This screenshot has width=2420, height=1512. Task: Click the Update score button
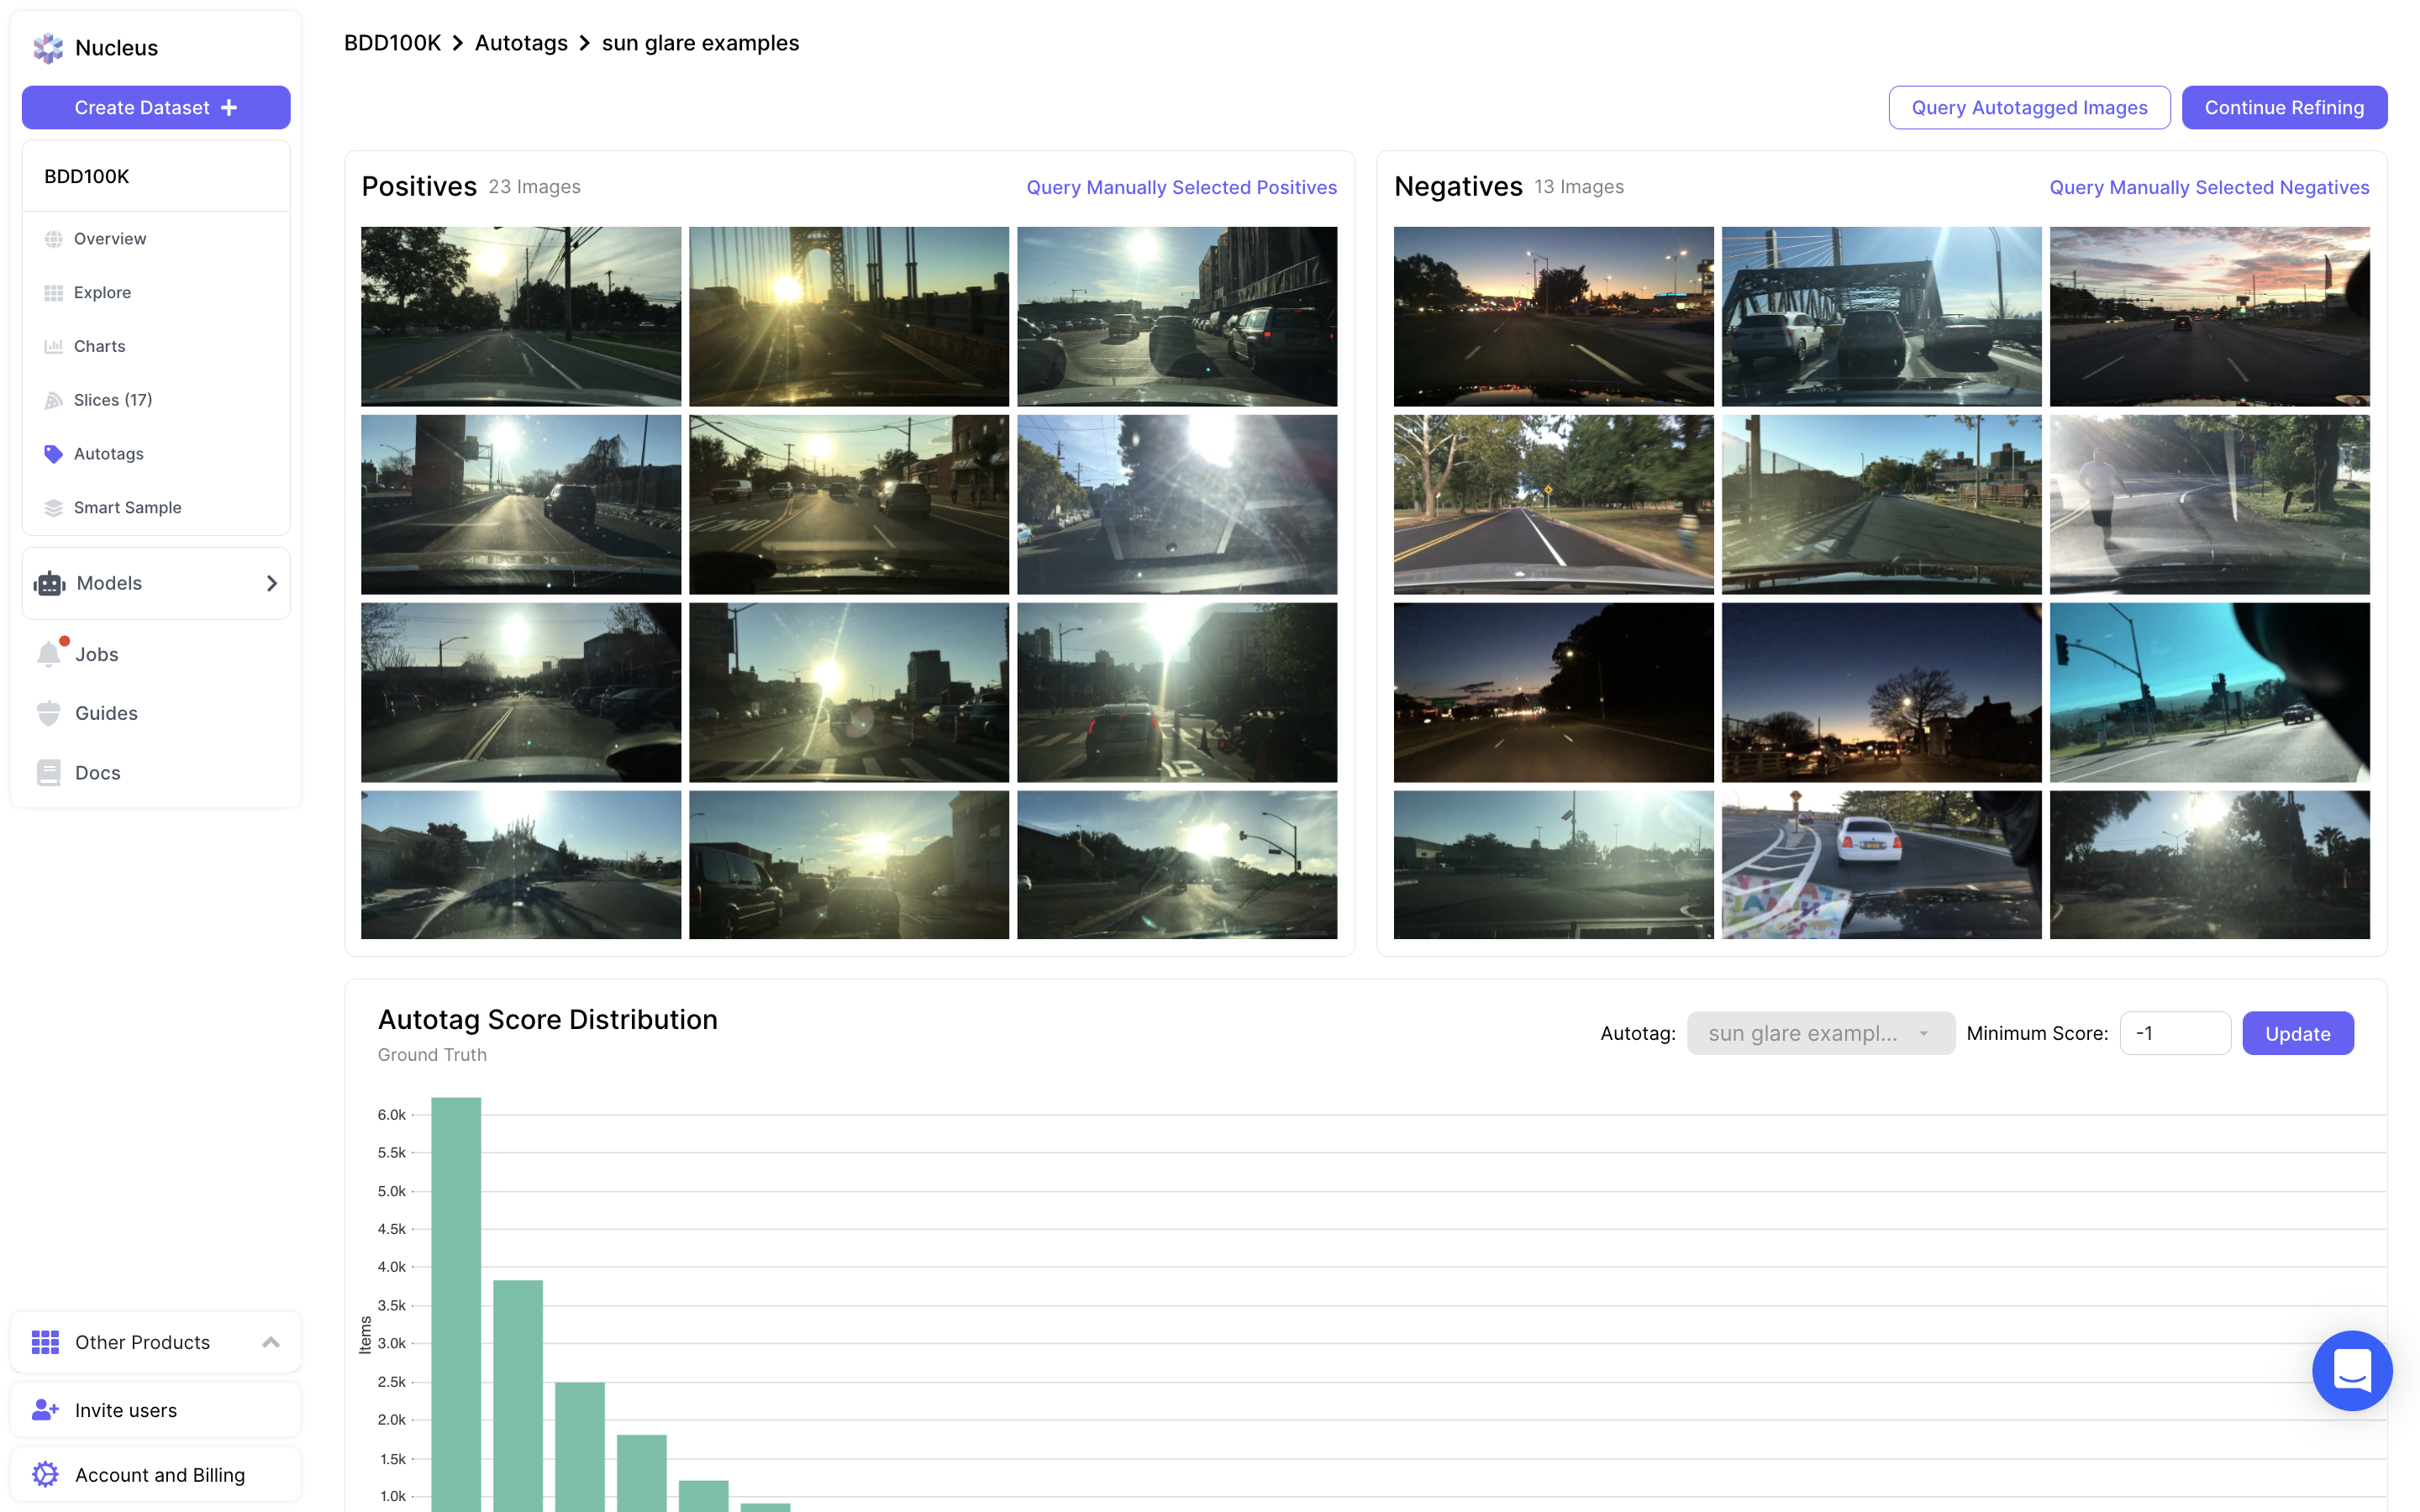2297,1033
